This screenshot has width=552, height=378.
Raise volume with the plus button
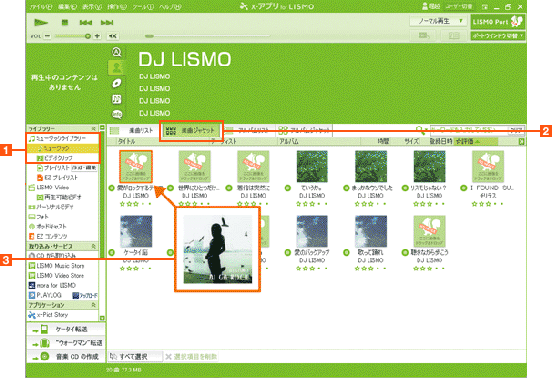[x=98, y=36]
